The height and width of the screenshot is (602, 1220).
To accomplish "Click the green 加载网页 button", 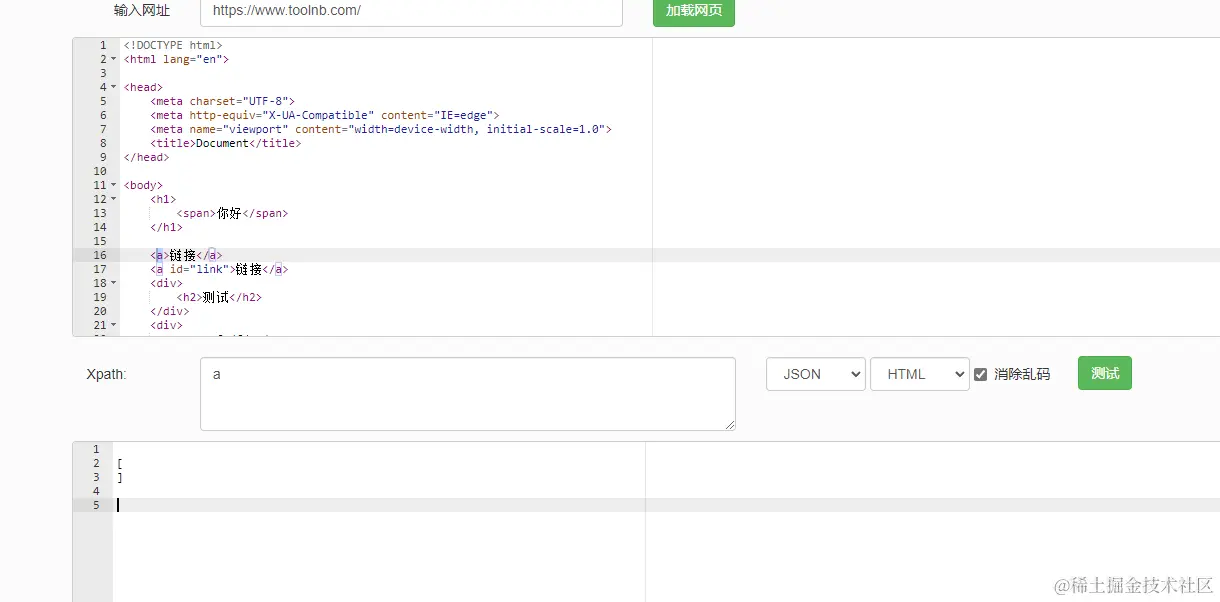I will [694, 11].
